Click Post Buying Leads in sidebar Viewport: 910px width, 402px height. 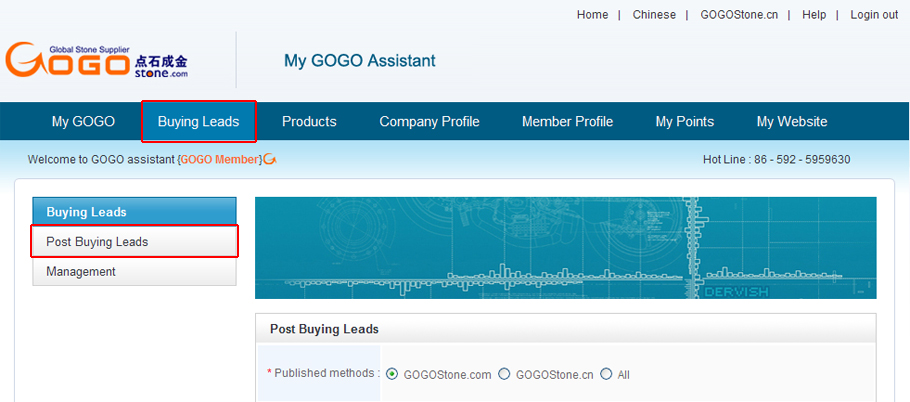[135, 242]
